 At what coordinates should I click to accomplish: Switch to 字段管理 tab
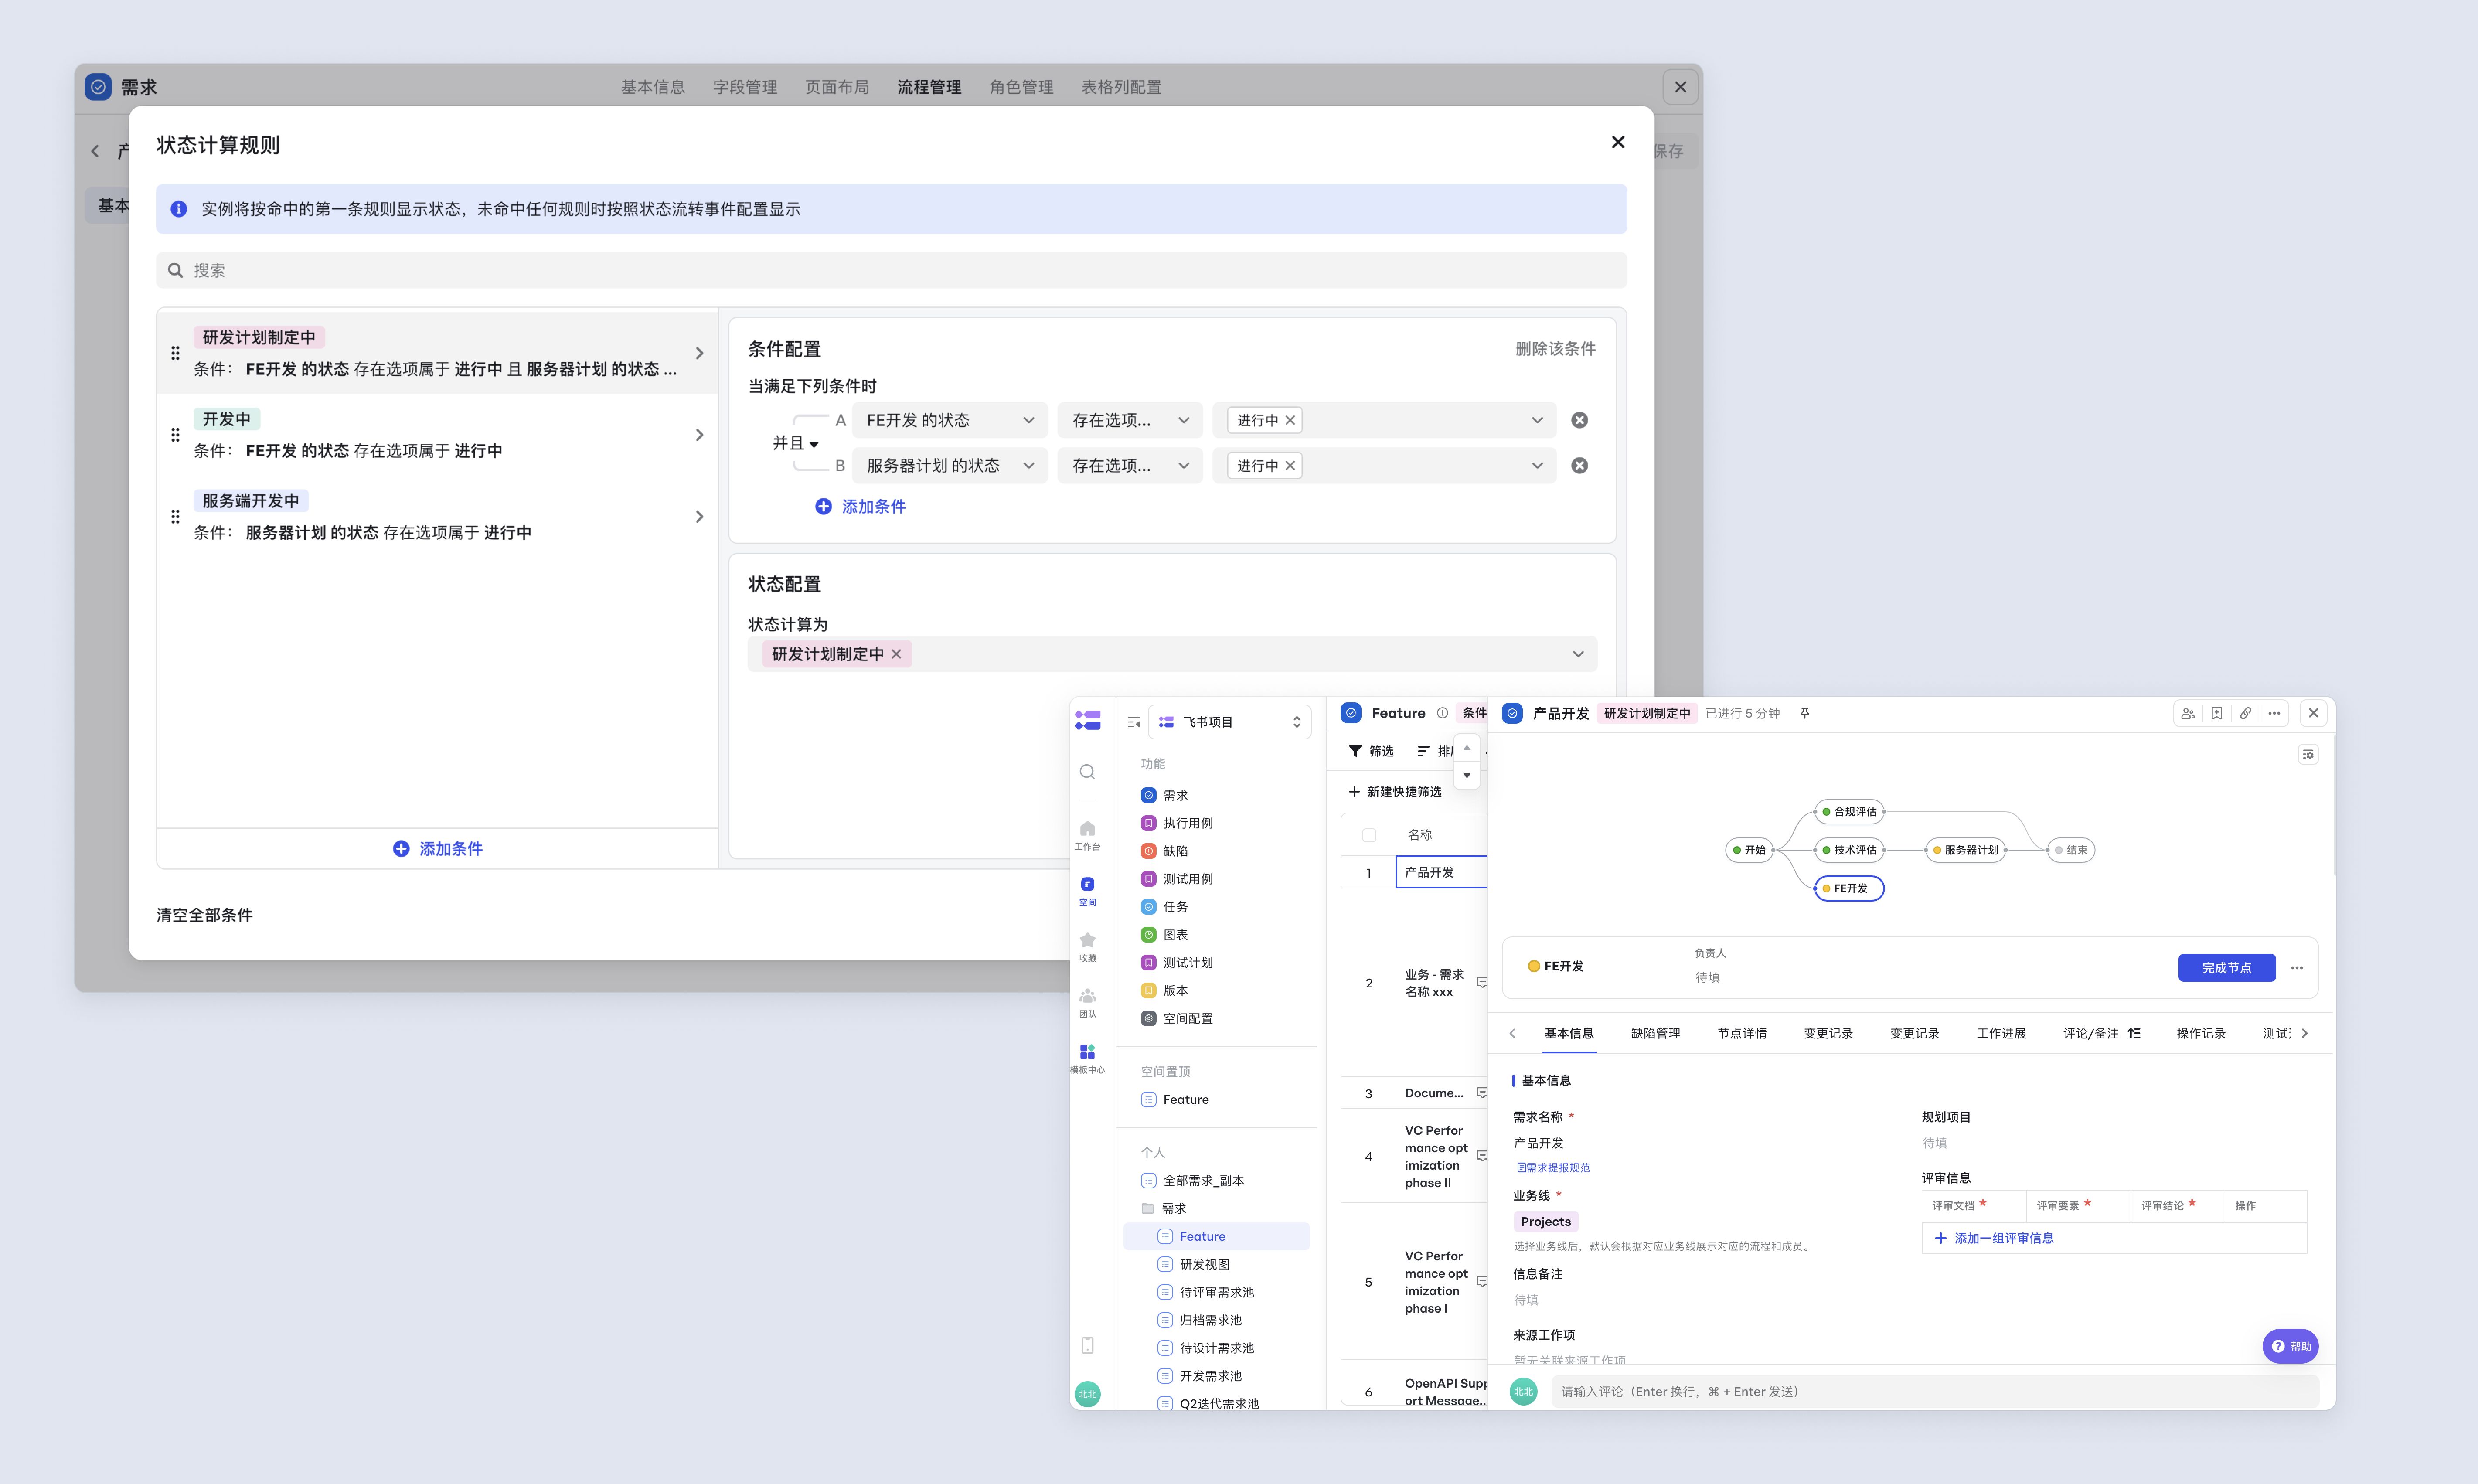pos(744,87)
